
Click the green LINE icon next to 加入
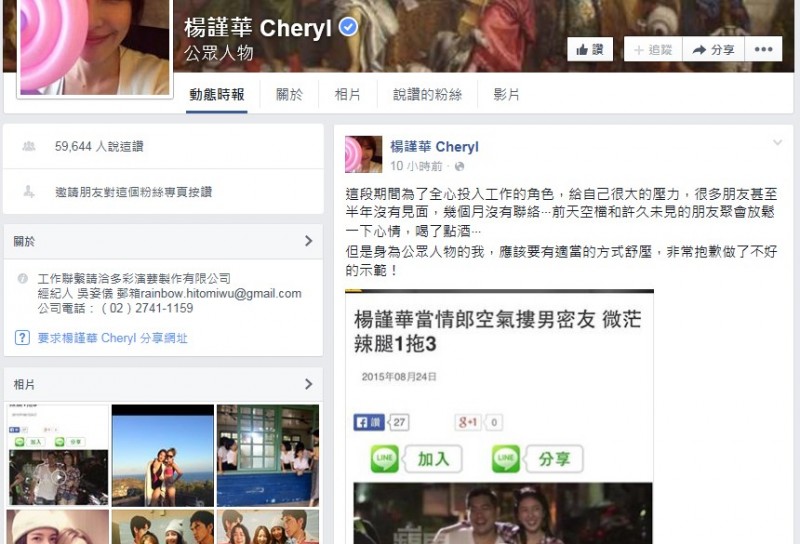pos(385,458)
